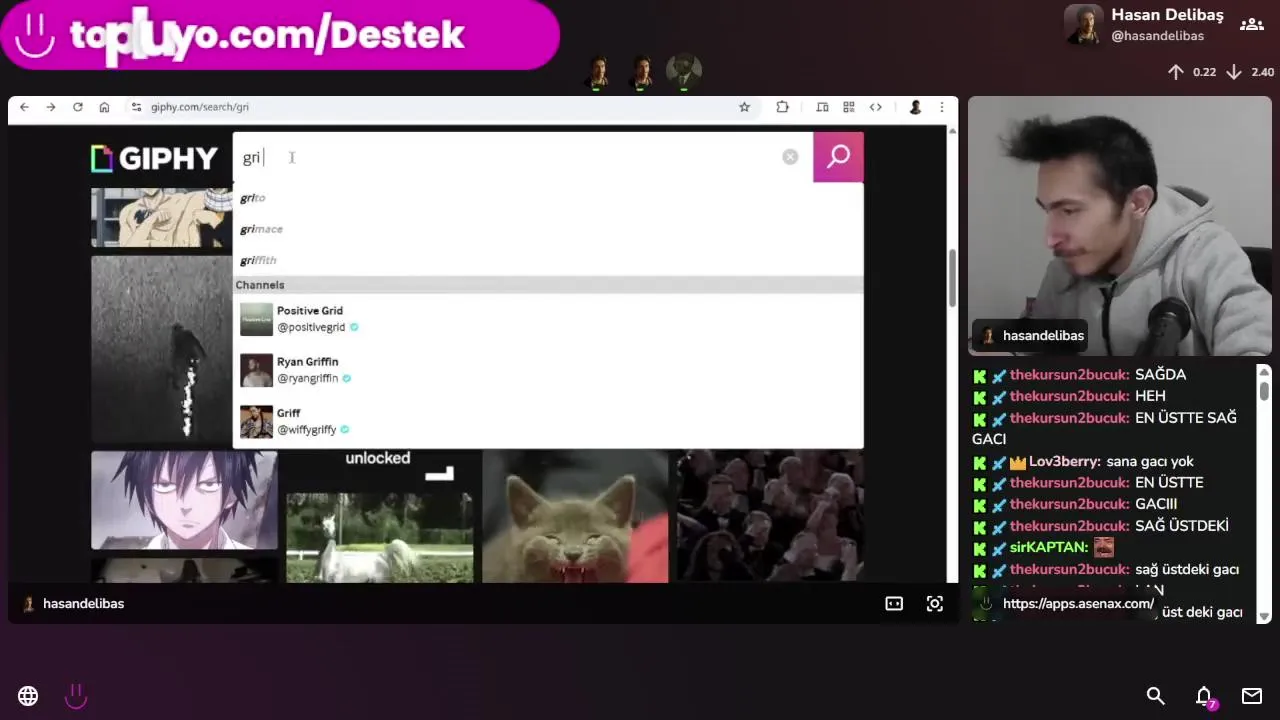
Task: Bookmark this page with star icon
Action: coord(744,107)
